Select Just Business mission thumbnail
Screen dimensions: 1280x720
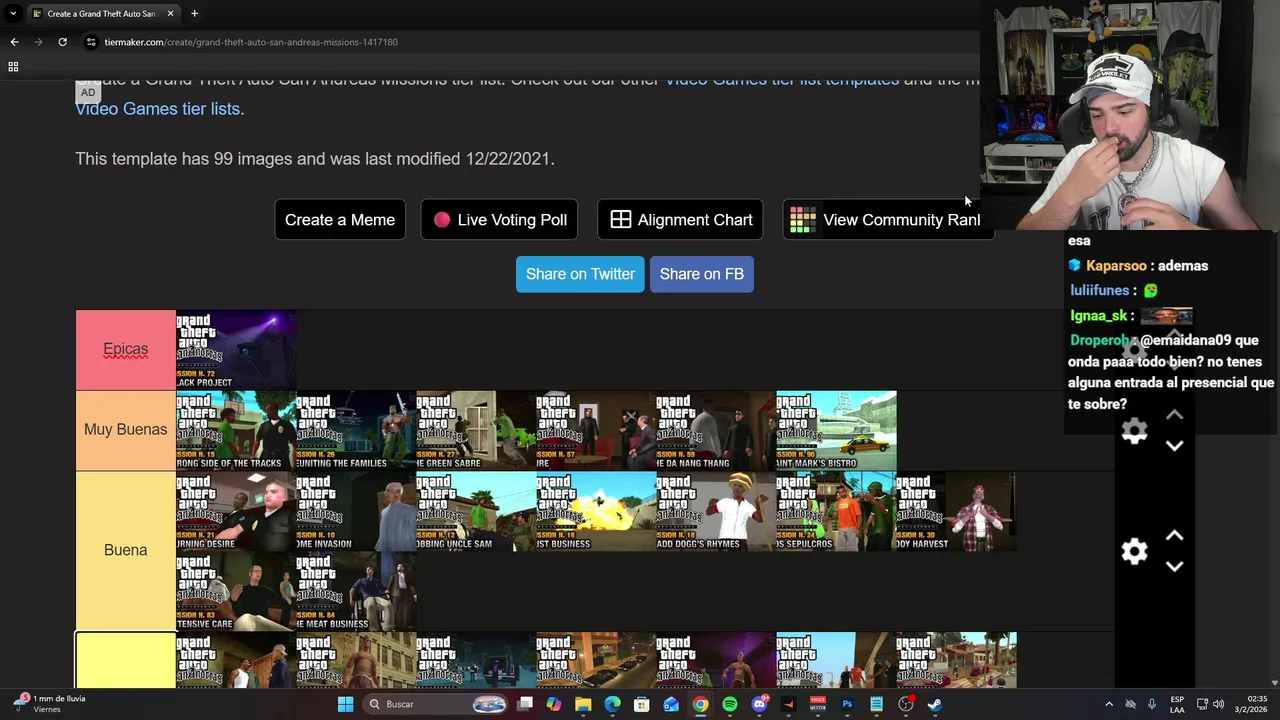(x=596, y=511)
